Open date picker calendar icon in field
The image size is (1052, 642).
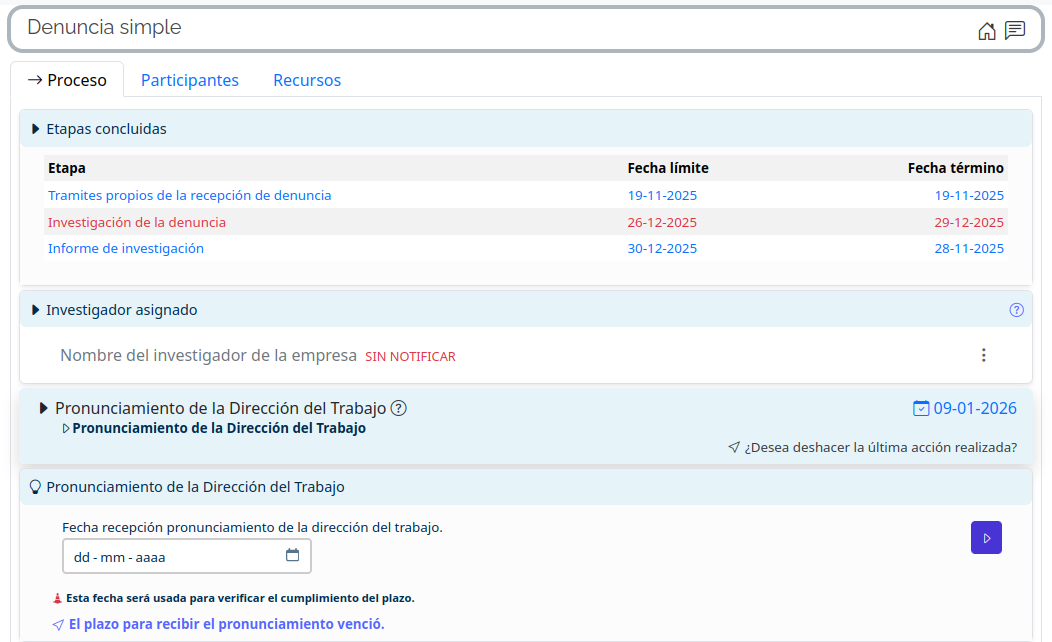tap(293, 556)
